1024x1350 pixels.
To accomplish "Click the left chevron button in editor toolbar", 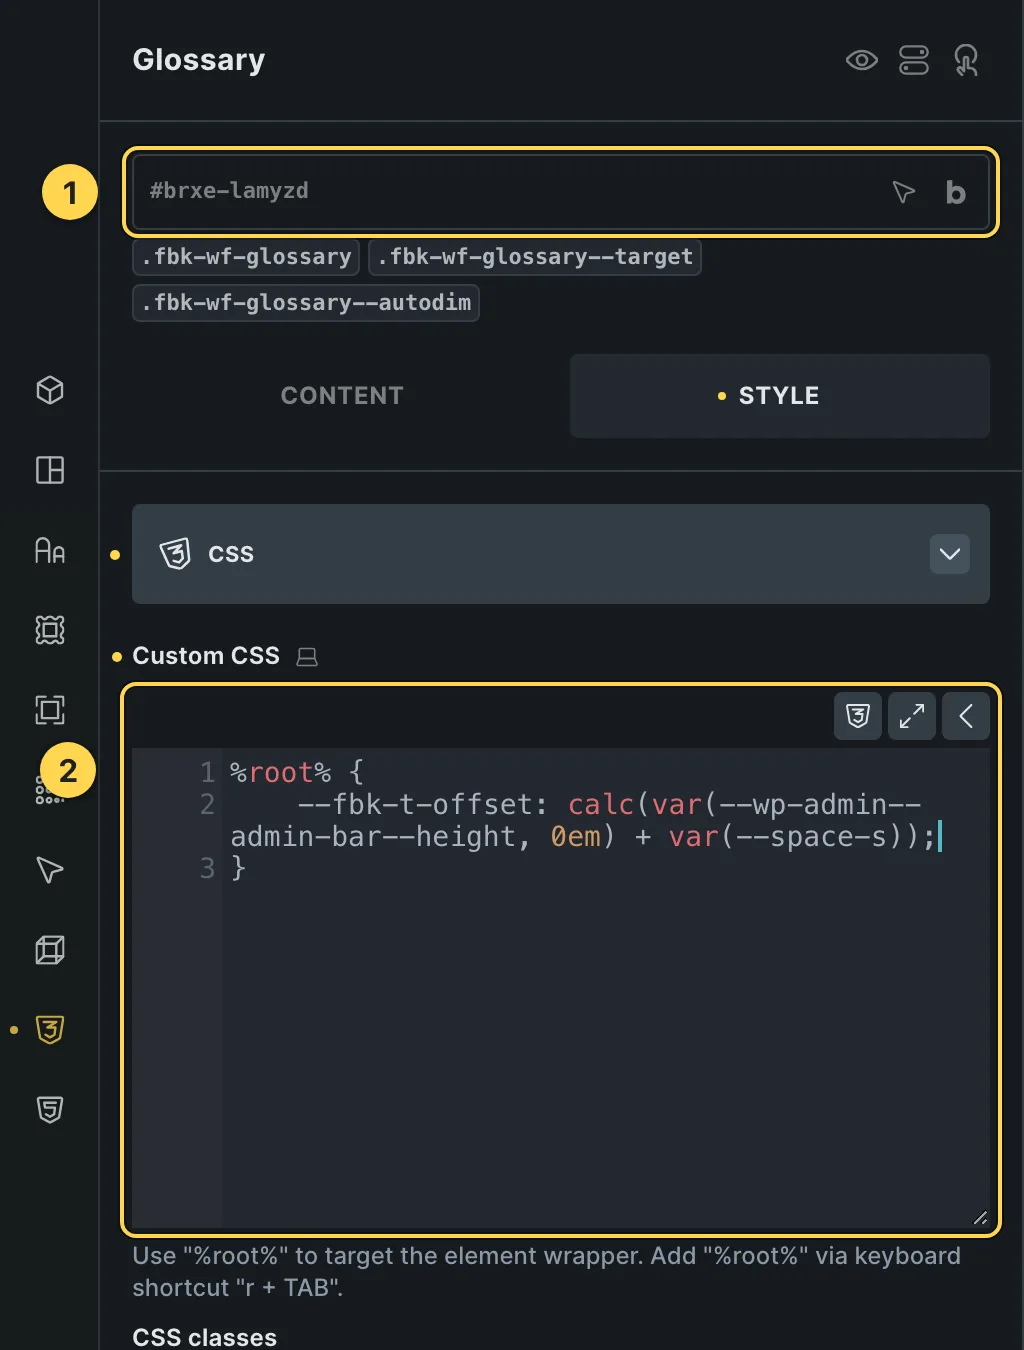I will point(966,716).
